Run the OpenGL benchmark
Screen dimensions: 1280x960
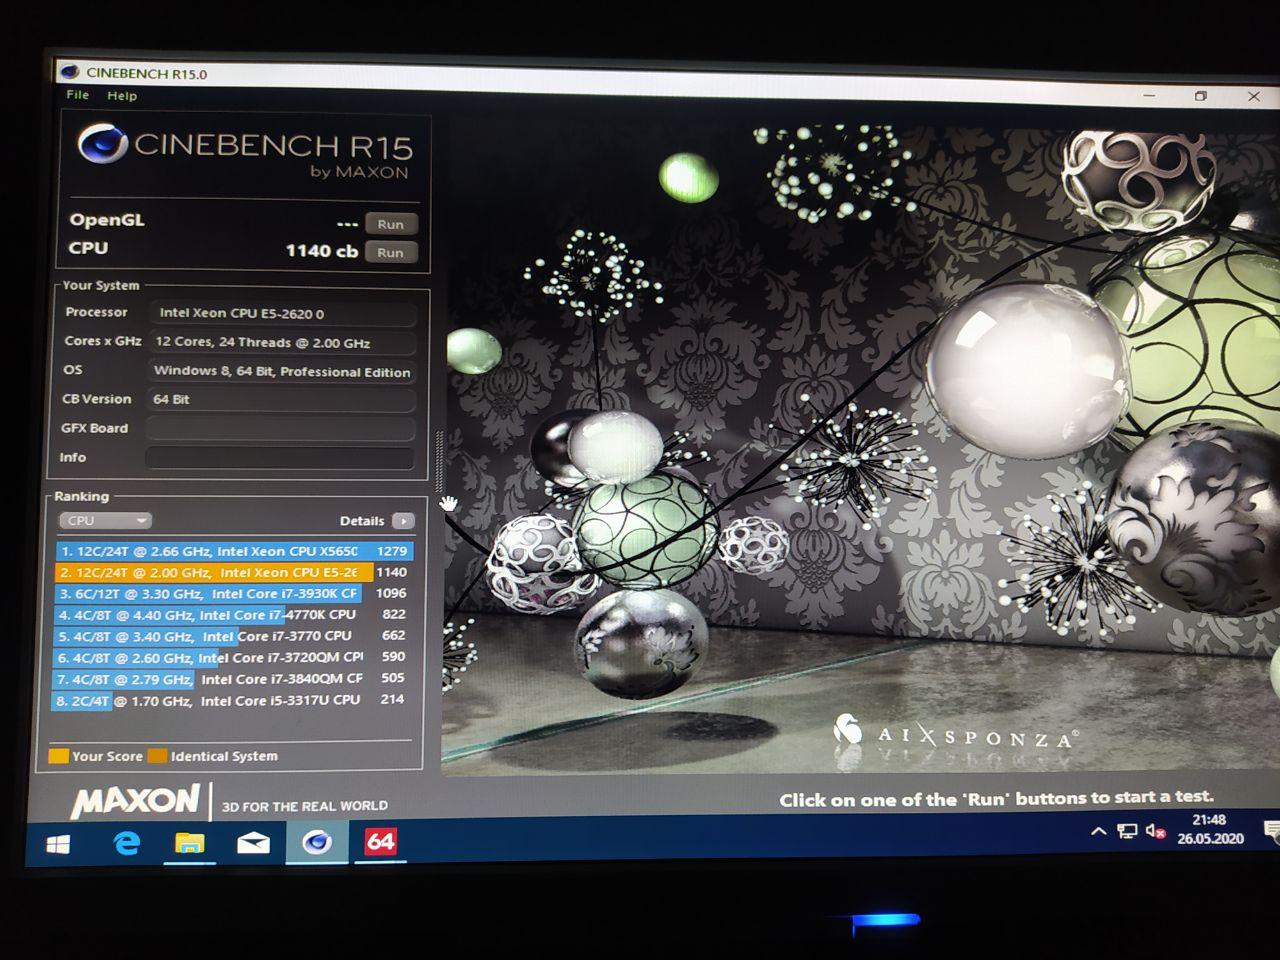pos(391,224)
